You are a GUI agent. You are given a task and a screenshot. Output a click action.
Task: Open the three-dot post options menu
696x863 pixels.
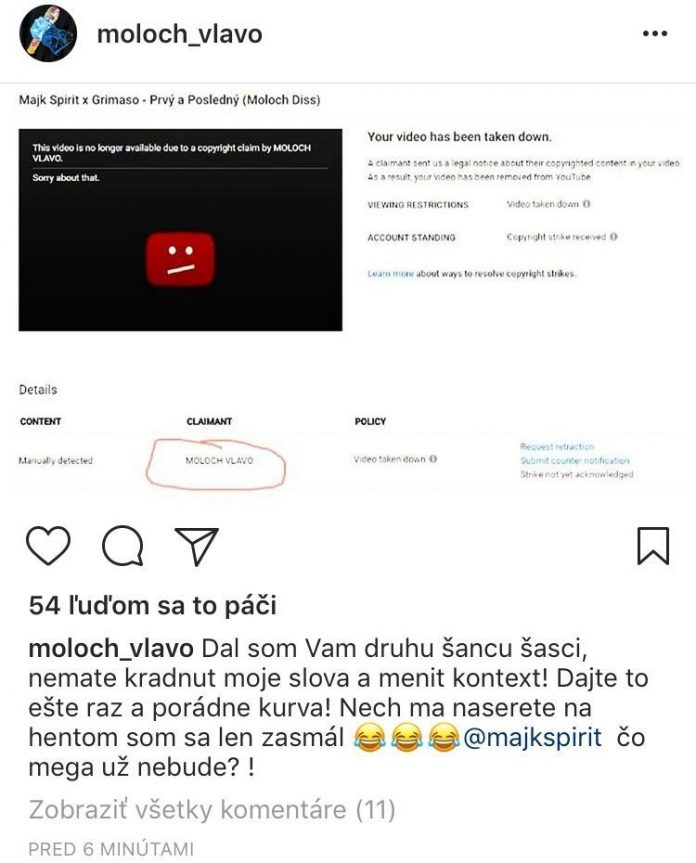point(655,34)
